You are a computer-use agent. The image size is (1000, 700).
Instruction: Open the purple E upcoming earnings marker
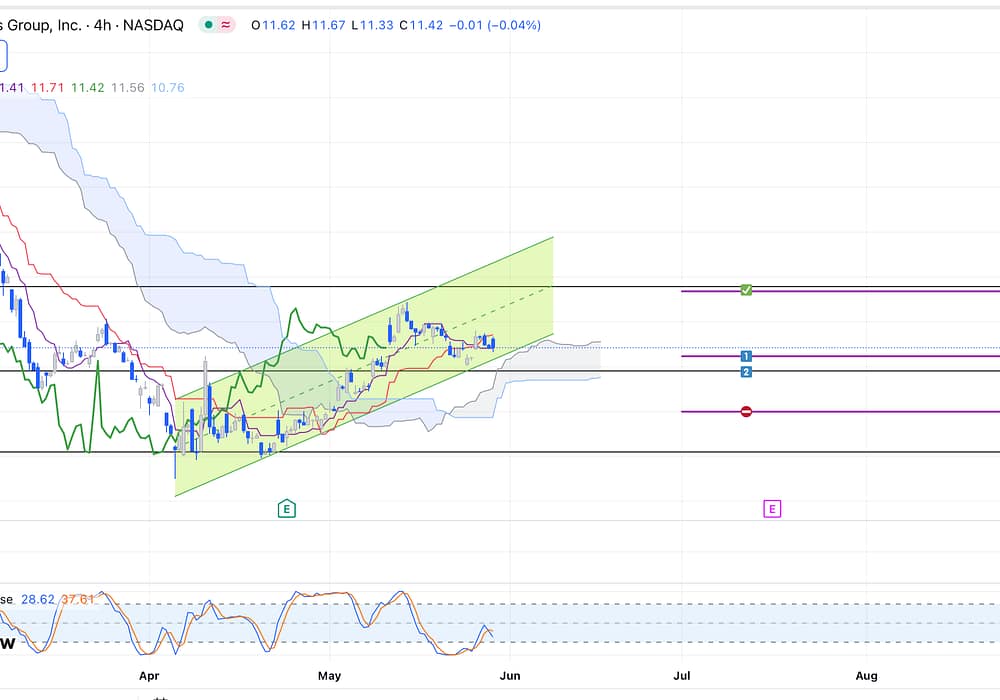coord(772,509)
